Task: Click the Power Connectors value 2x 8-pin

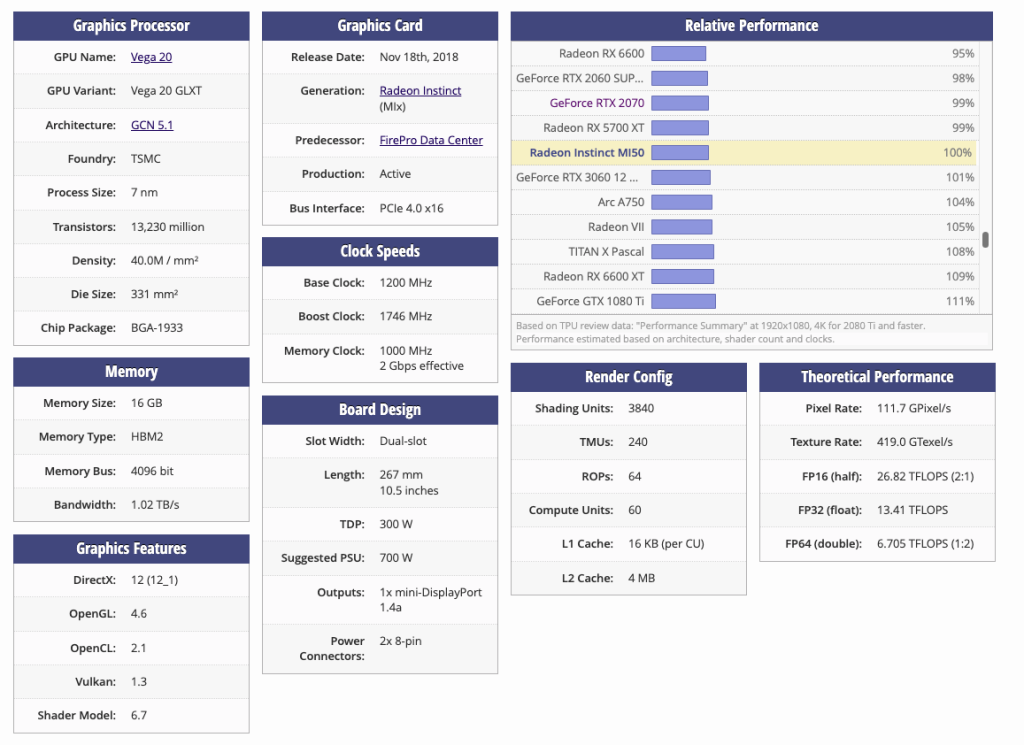Action: click(400, 641)
